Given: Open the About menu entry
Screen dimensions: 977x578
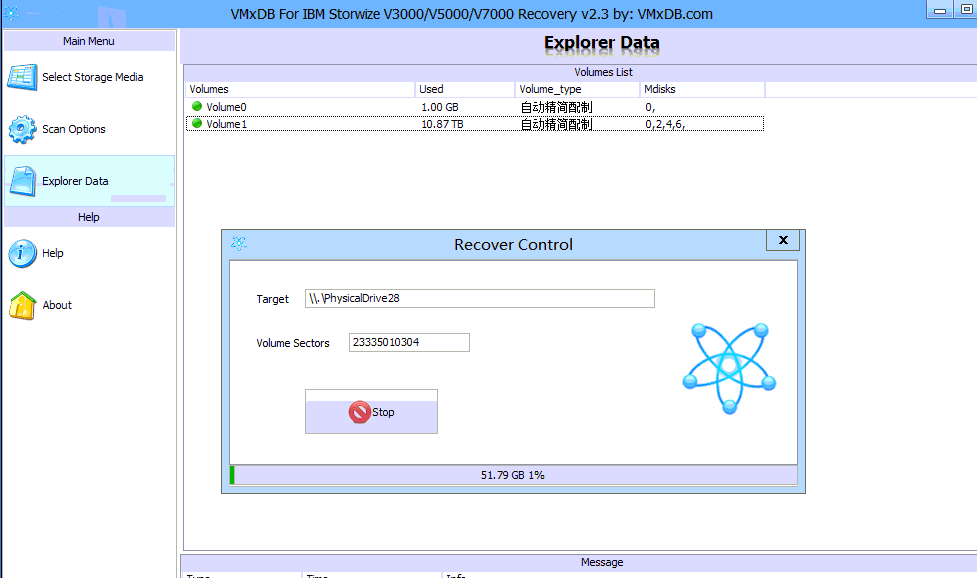Looking at the screenshot, I should coord(89,305).
